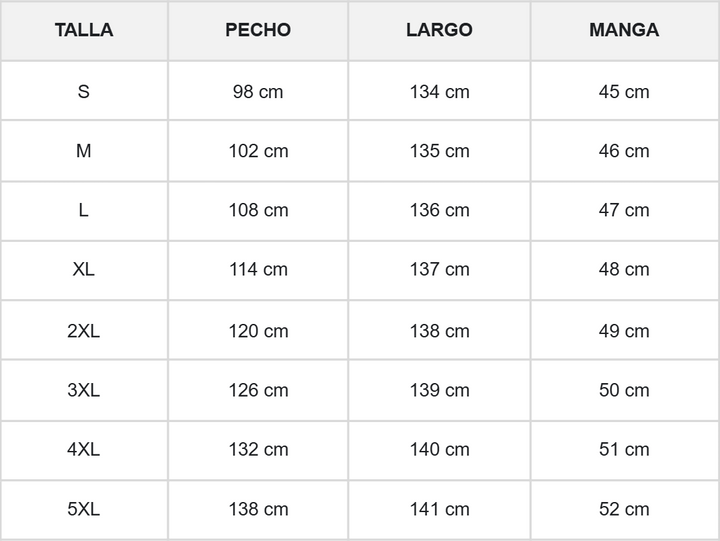Click the LARGO column header
720x541 pixels.
(x=439, y=30)
